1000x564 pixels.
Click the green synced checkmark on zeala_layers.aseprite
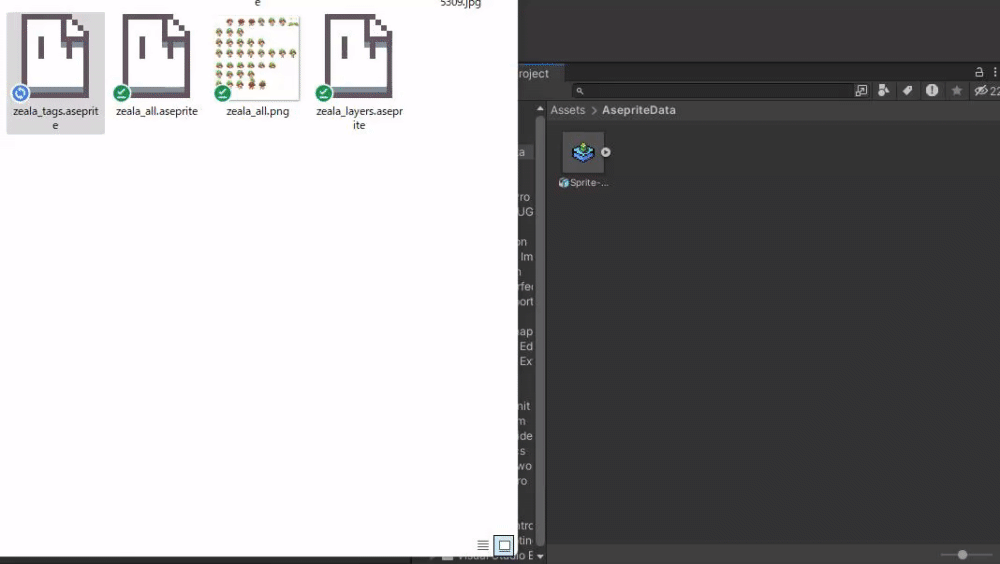(323, 93)
